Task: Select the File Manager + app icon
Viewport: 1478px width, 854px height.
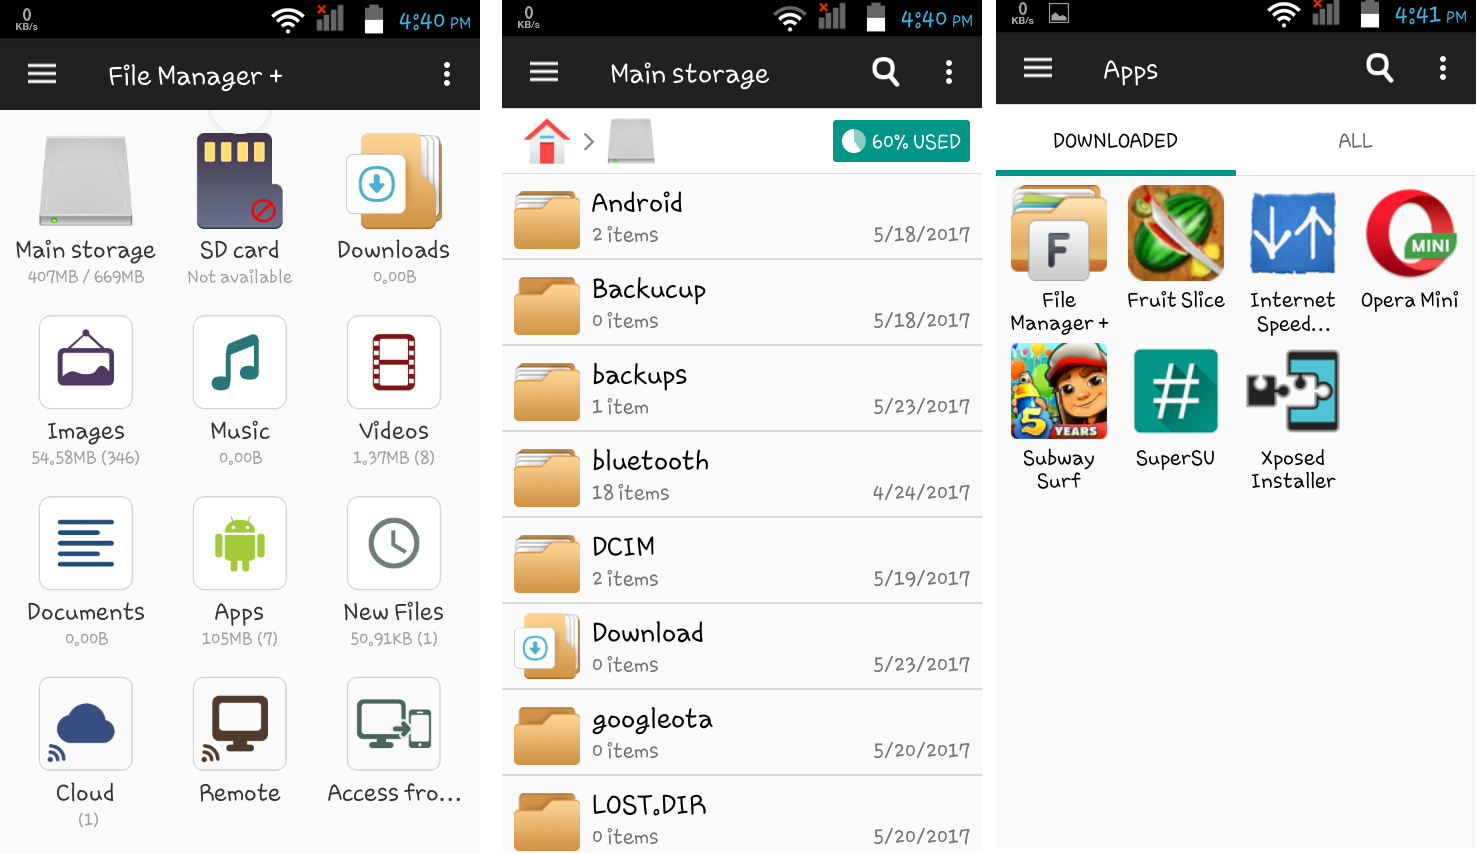Action: [x=1059, y=233]
